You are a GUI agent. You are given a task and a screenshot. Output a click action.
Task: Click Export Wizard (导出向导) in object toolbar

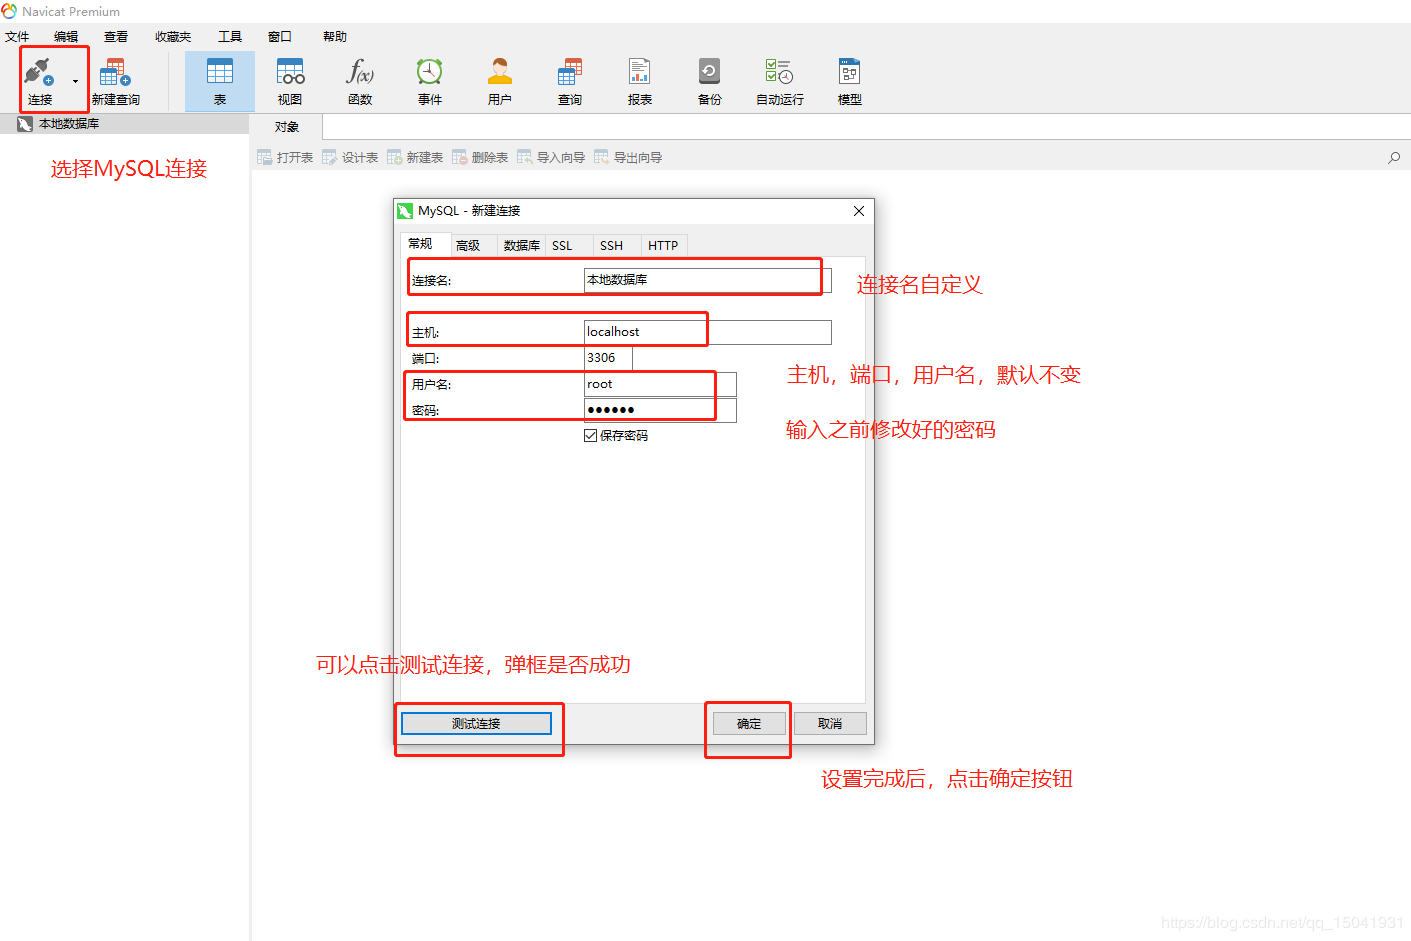628,157
